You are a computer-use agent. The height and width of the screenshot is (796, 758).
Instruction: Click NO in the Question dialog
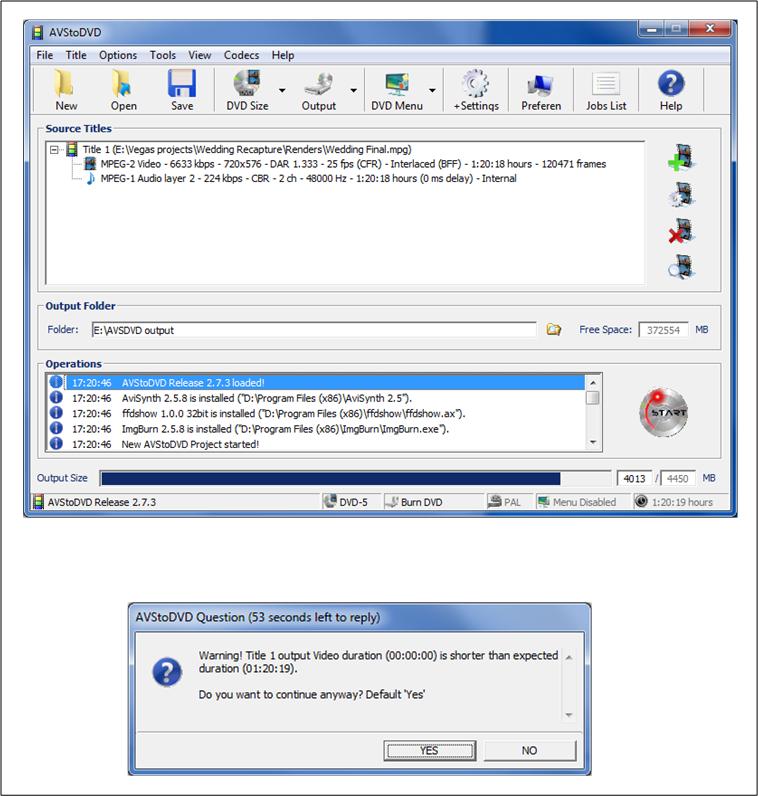pyautogui.click(x=530, y=750)
